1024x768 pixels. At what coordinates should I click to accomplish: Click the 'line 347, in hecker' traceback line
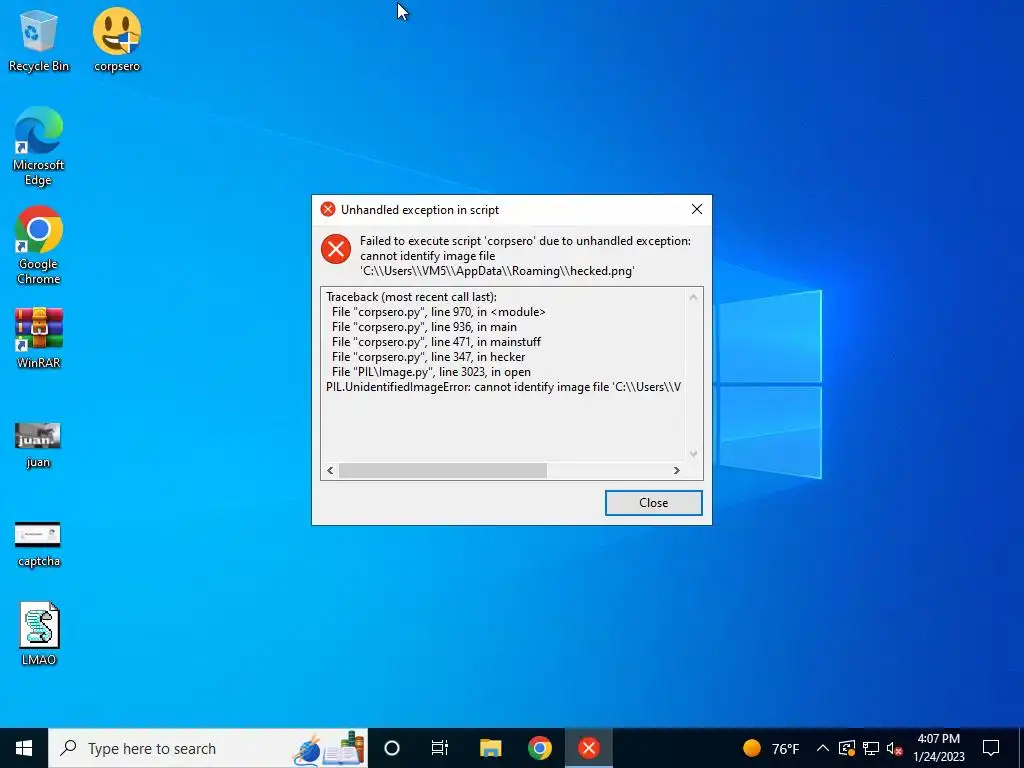pos(428,357)
